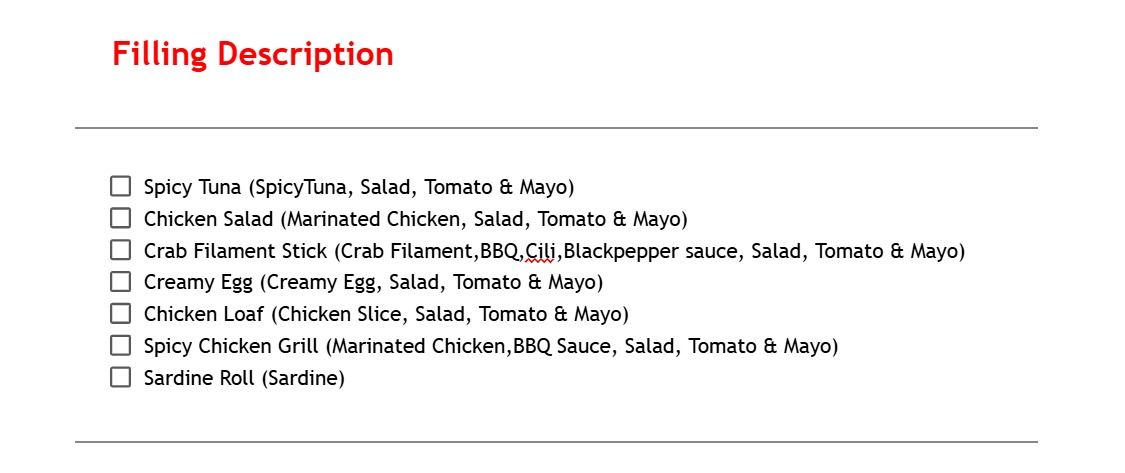The height and width of the screenshot is (473, 1125).
Task: Tick the Spicy Tuna checkbox
Action: tap(121, 186)
